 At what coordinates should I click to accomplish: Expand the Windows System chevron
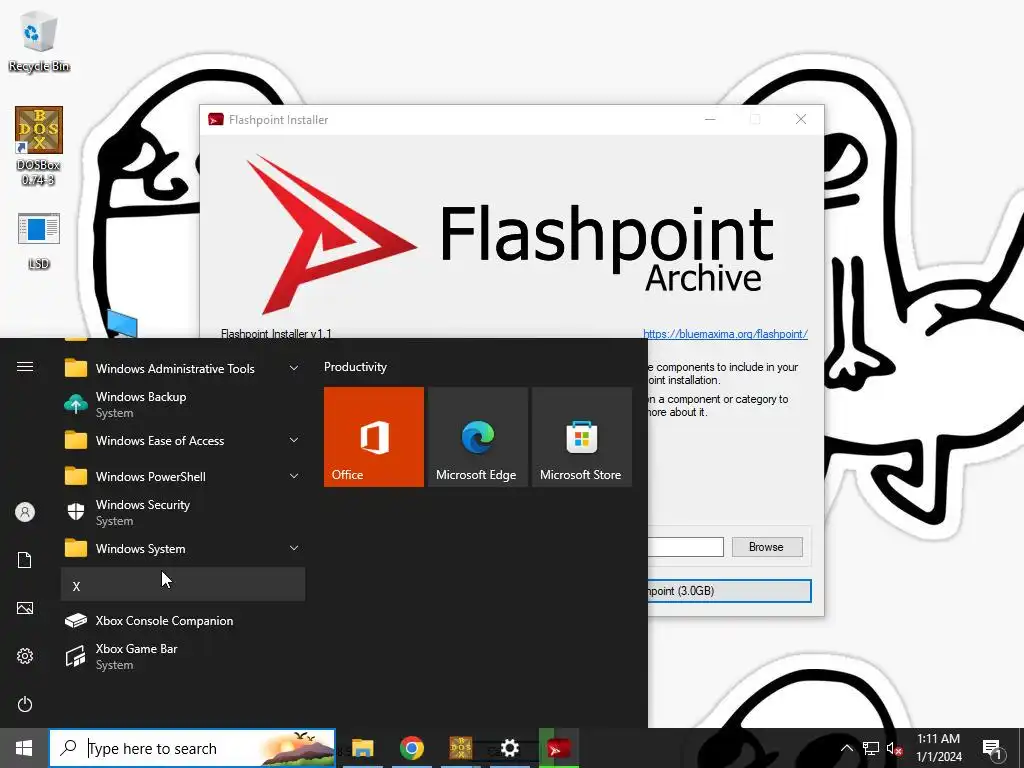point(294,548)
